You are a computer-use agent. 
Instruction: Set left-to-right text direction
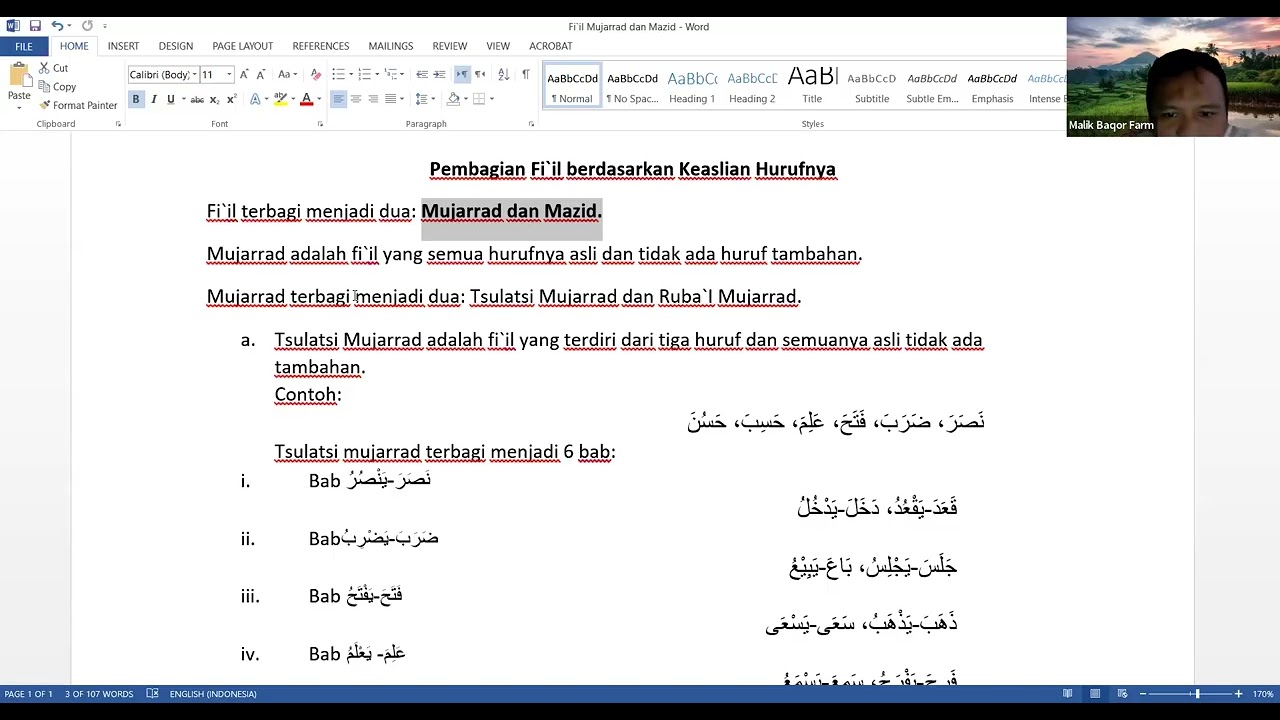tap(462, 74)
